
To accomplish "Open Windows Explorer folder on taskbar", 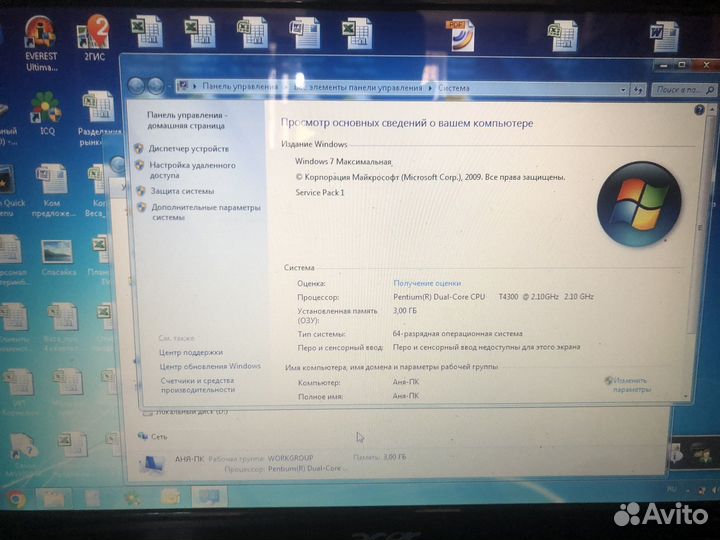I will (53, 498).
